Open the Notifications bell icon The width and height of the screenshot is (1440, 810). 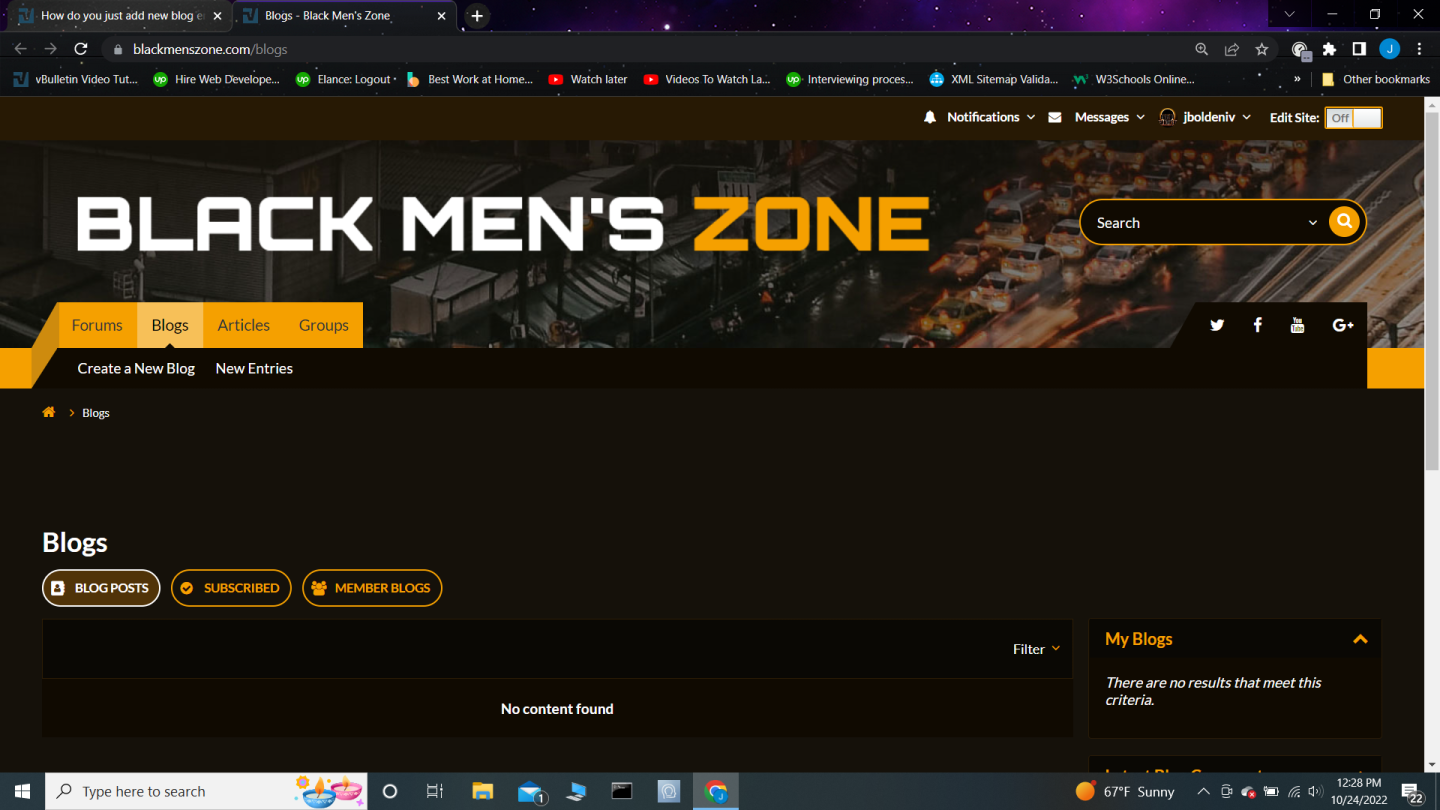(x=930, y=117)
